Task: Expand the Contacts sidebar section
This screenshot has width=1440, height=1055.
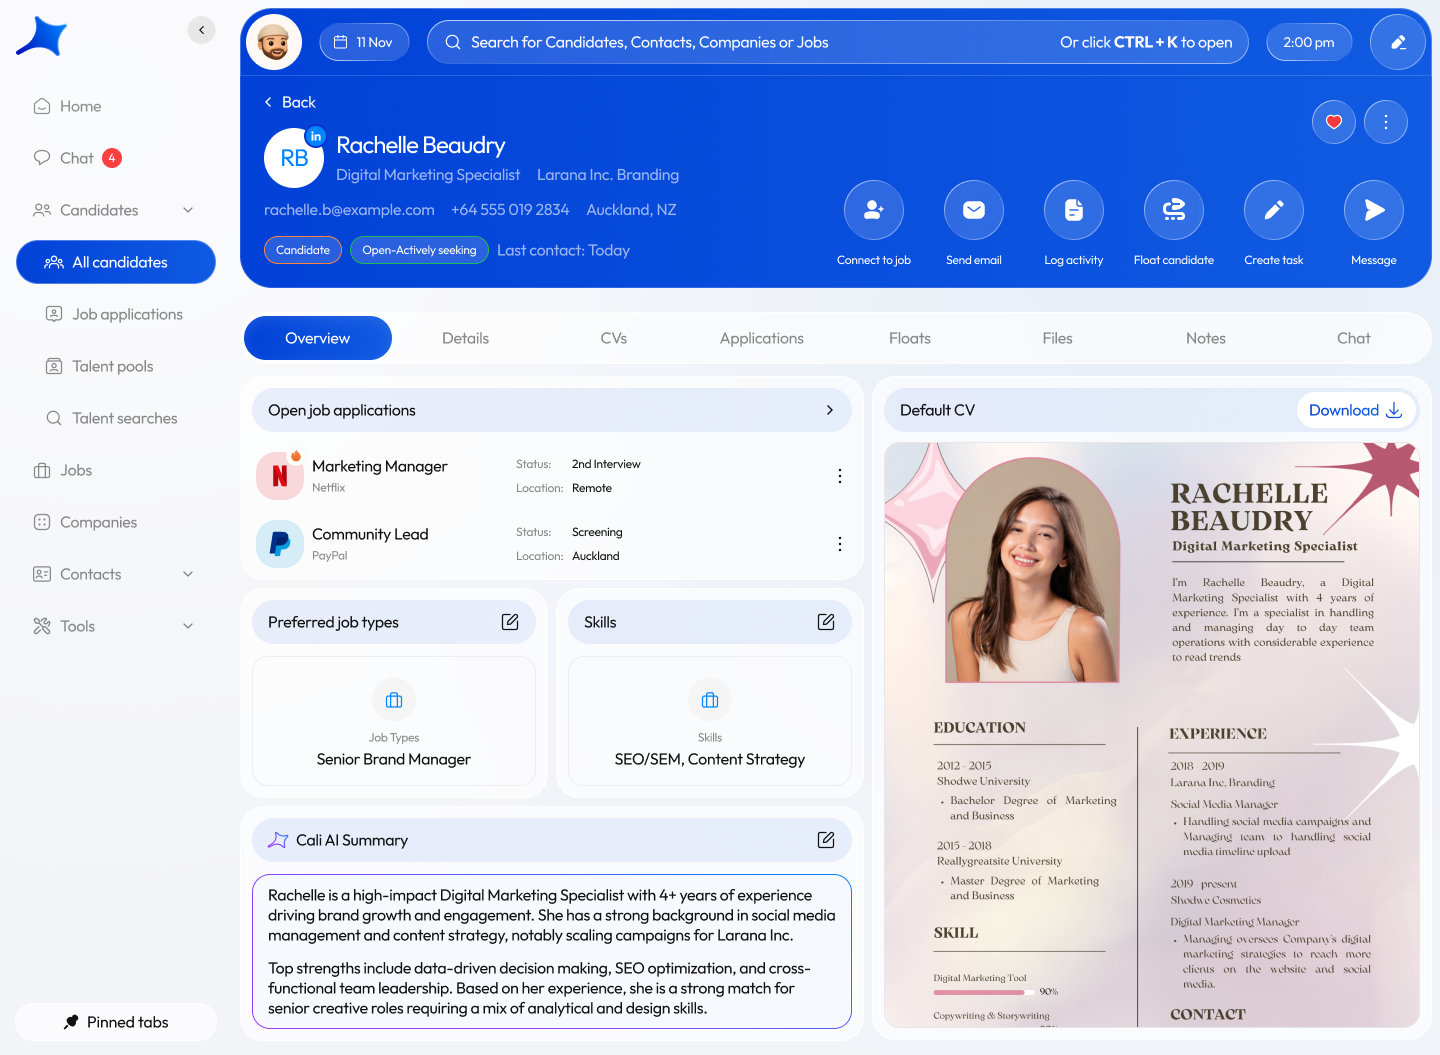Action: [188, 574]
